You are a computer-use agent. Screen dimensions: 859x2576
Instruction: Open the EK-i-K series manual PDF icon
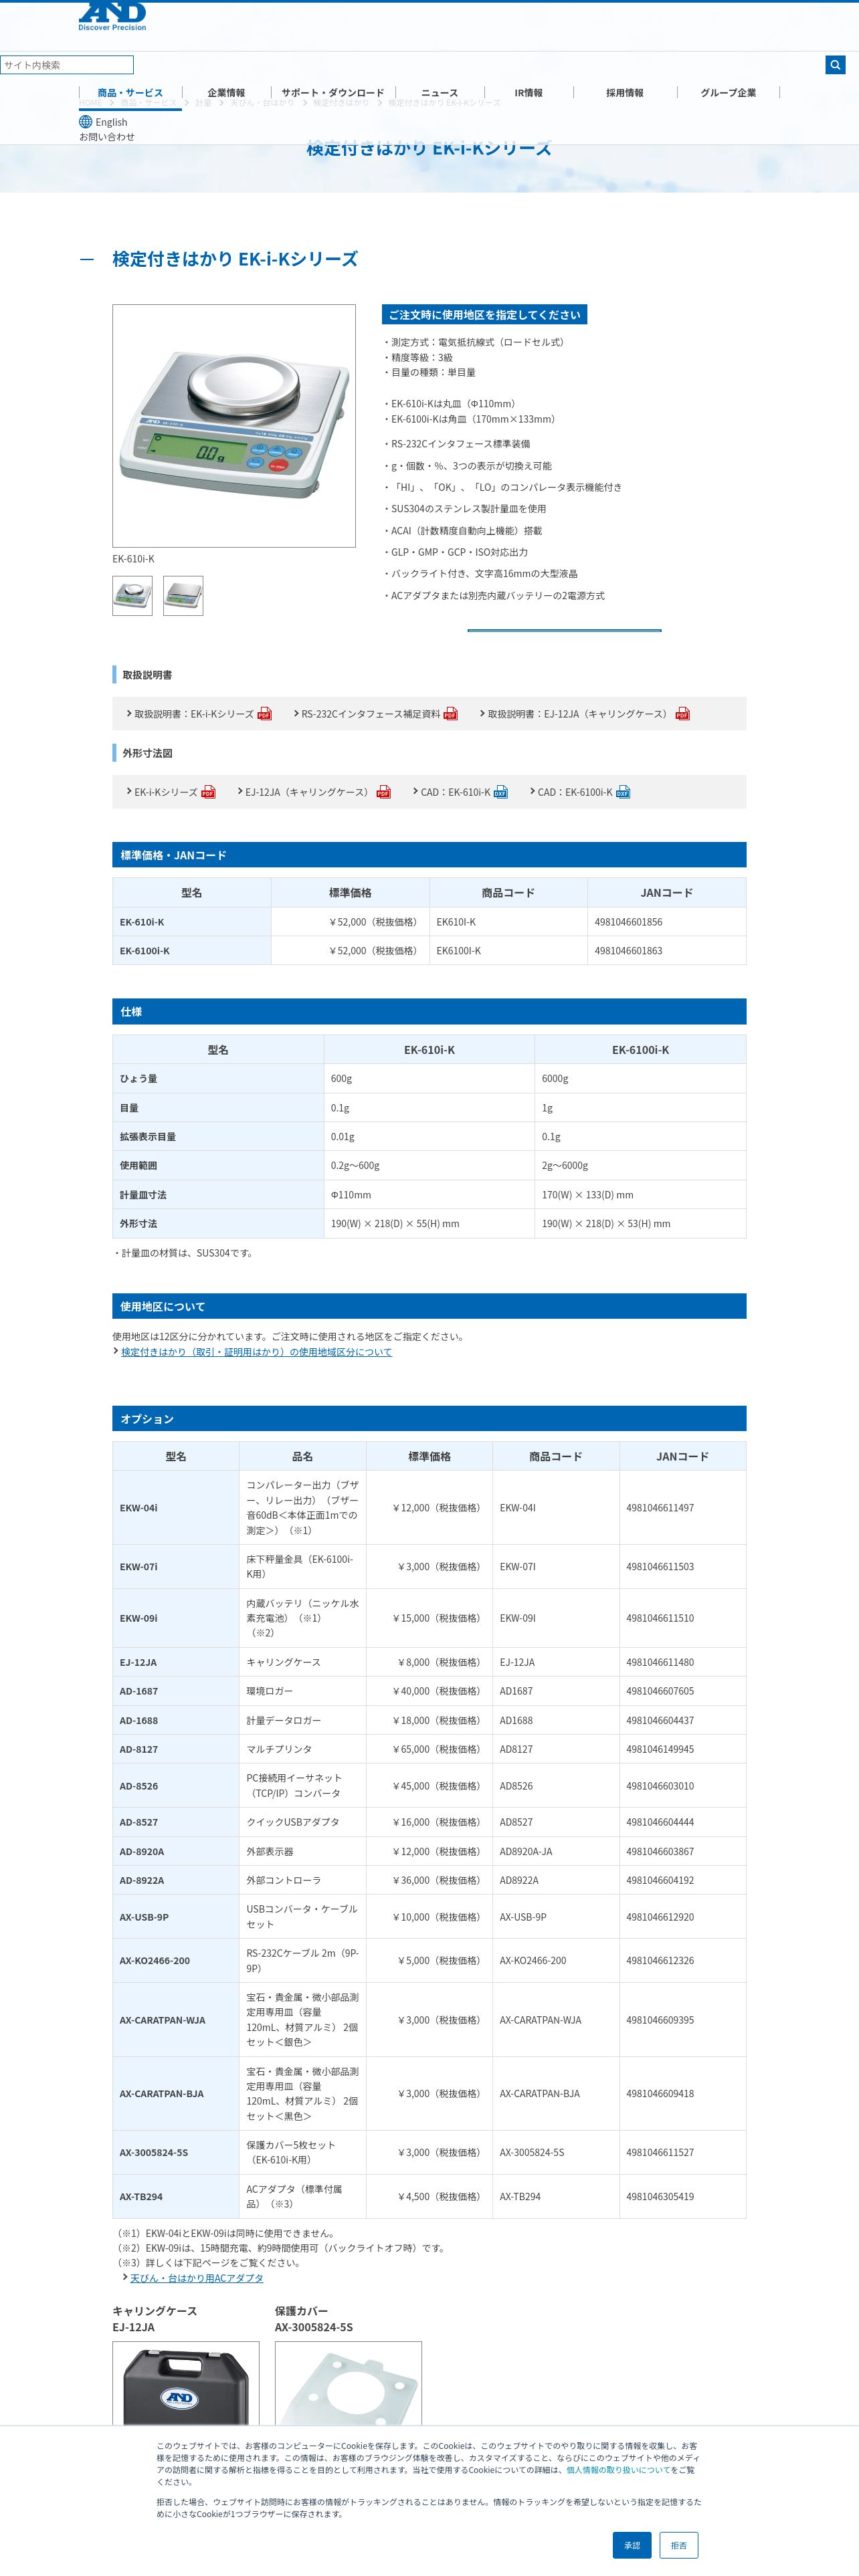[264, 714]
